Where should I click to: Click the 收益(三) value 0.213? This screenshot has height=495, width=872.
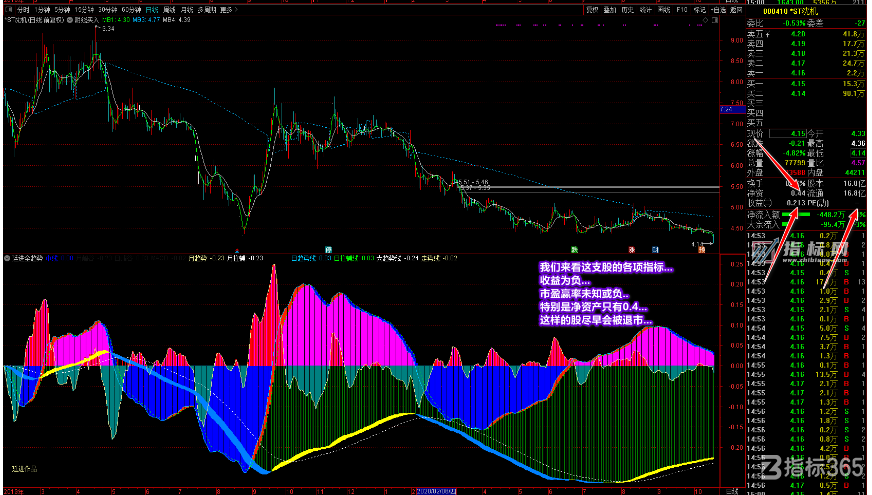pos(796,203)
